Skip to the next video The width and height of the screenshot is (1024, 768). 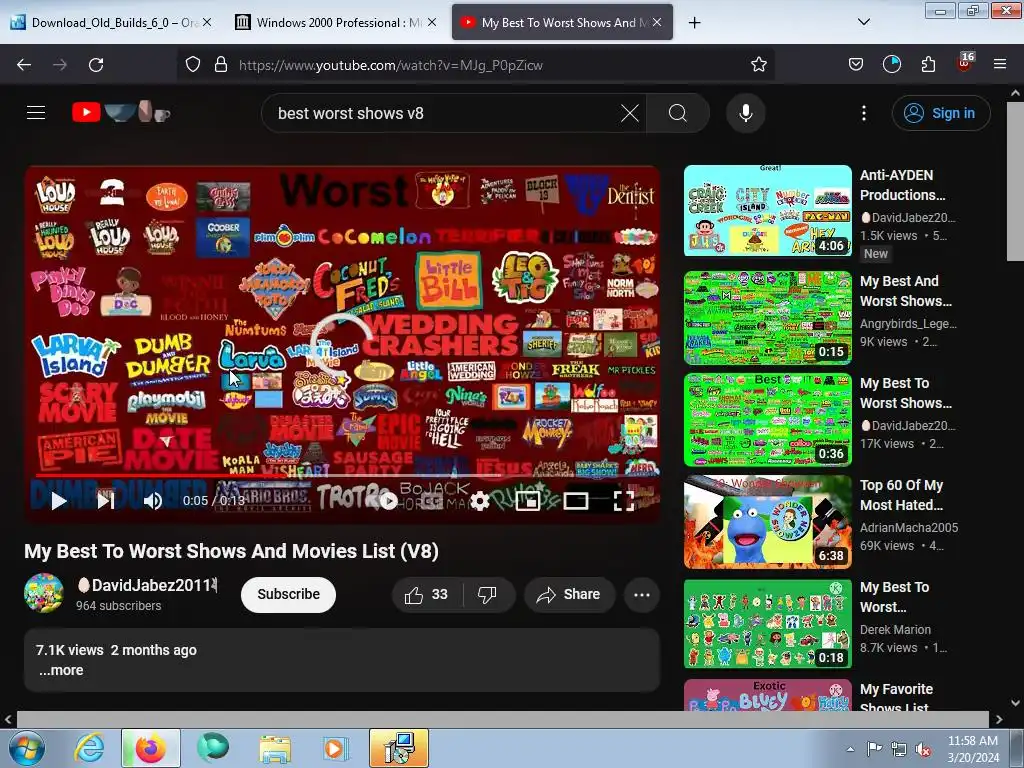click(x=106, y=501)
